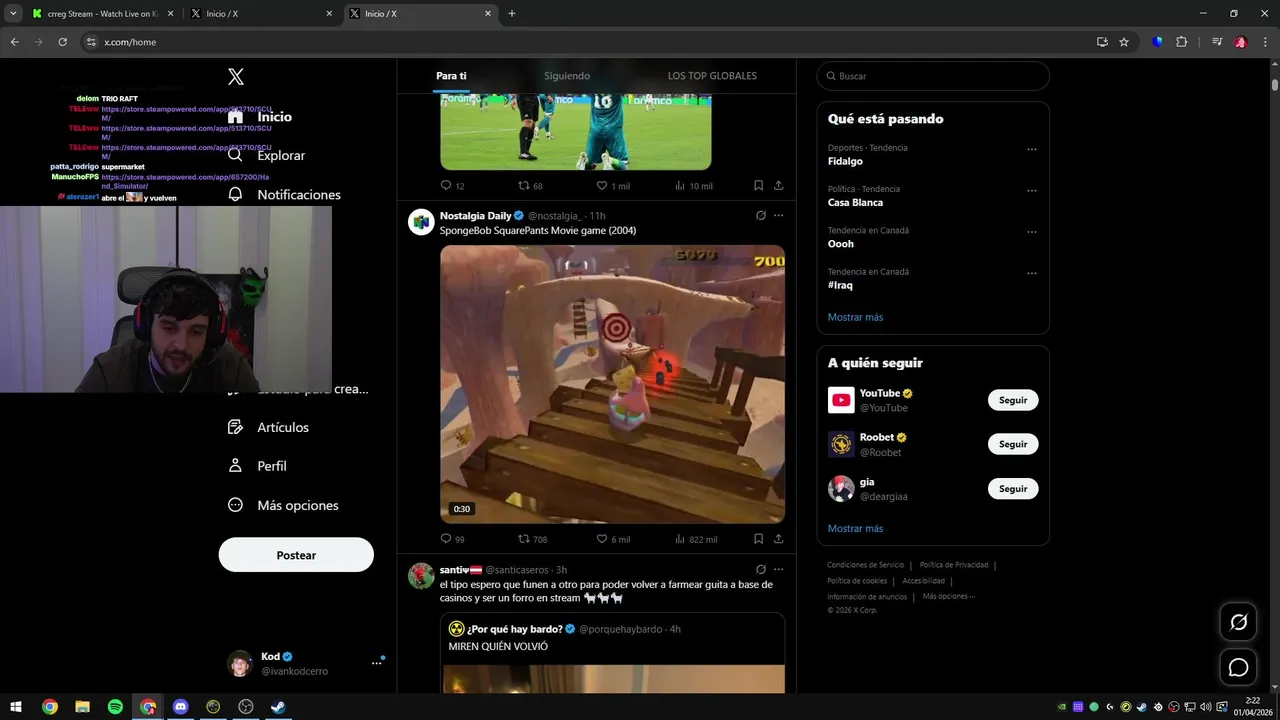
Task: Click Mostrar más under Qué está pasando
Action: (855, 317)
